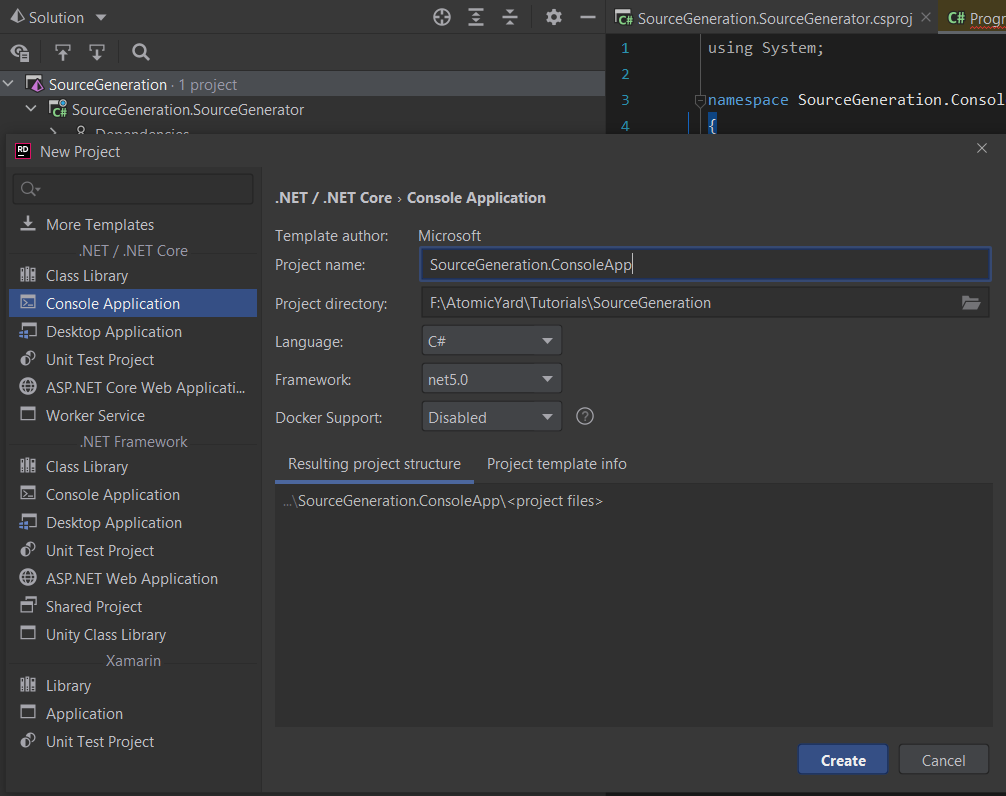1006x796 pixels.
Task: Select .NET Framework Desktop Application template
Action: click(x=133, y=523)
